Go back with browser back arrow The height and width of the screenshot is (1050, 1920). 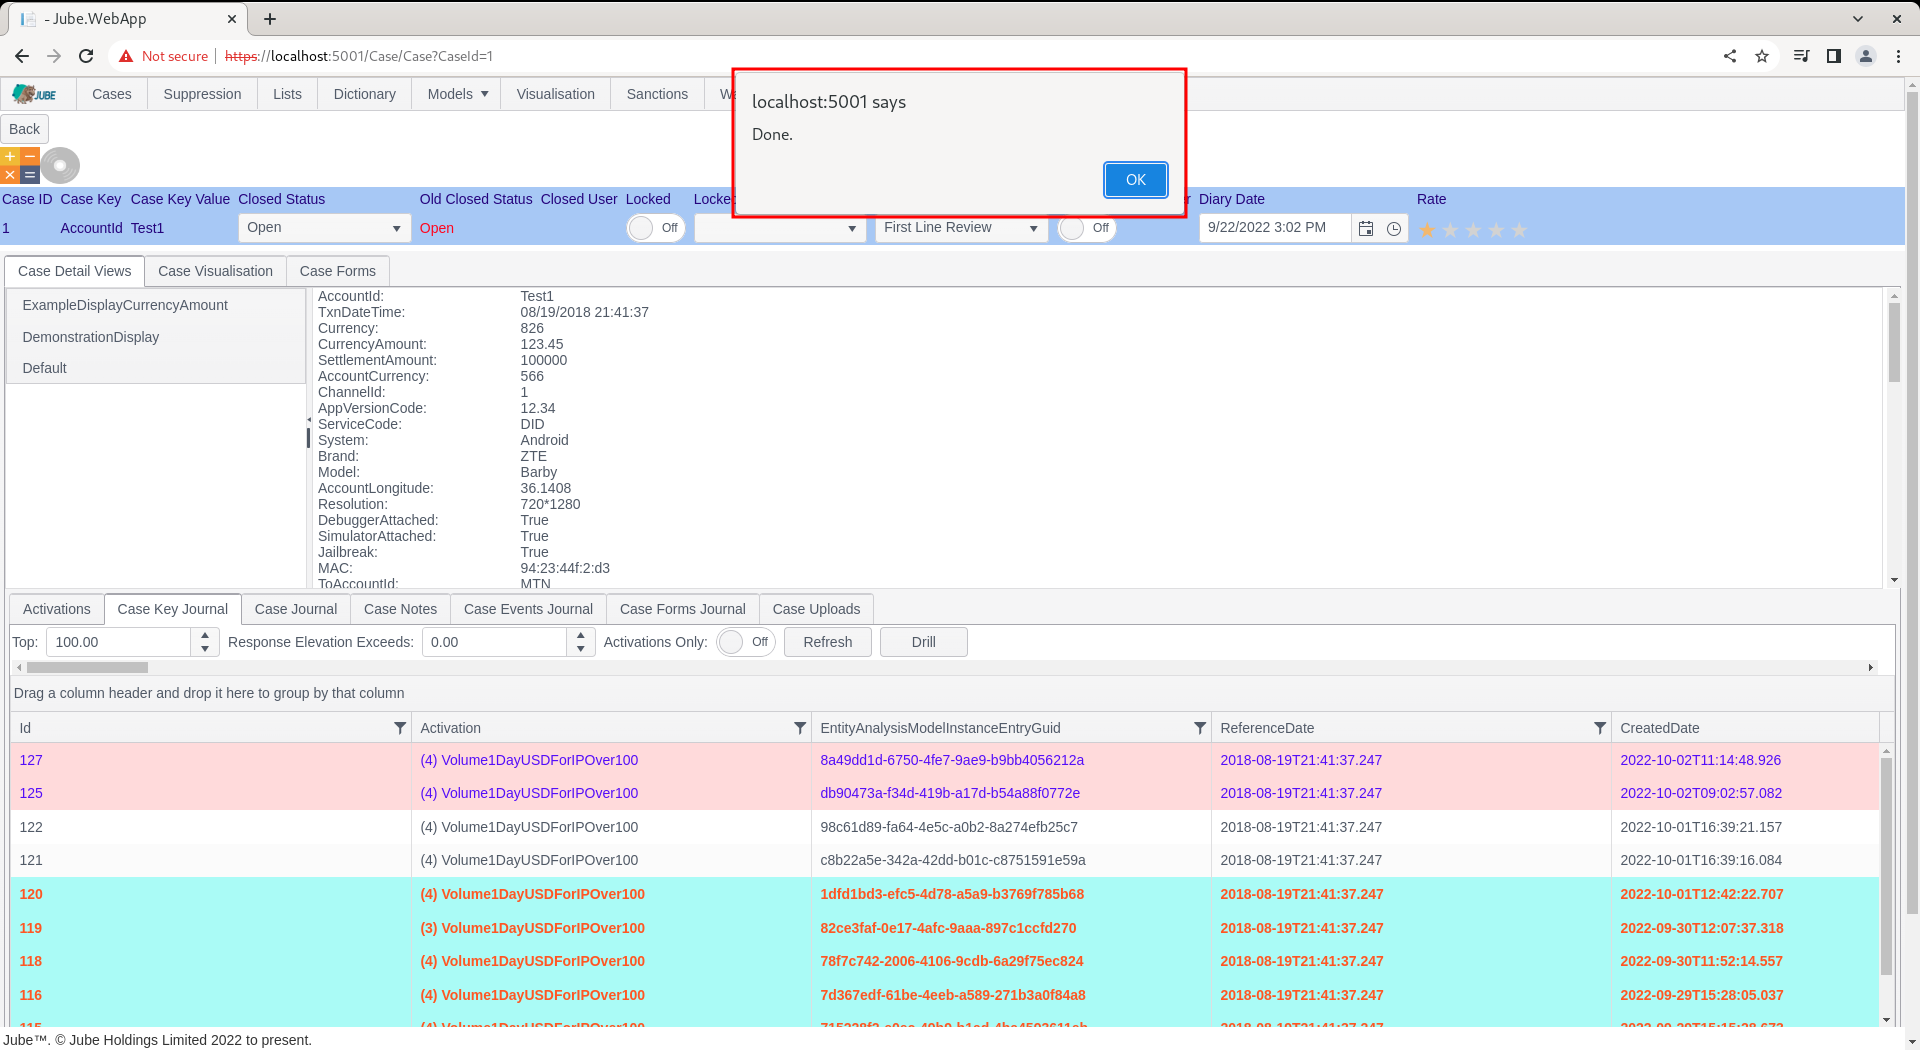(x=22, y=56)
